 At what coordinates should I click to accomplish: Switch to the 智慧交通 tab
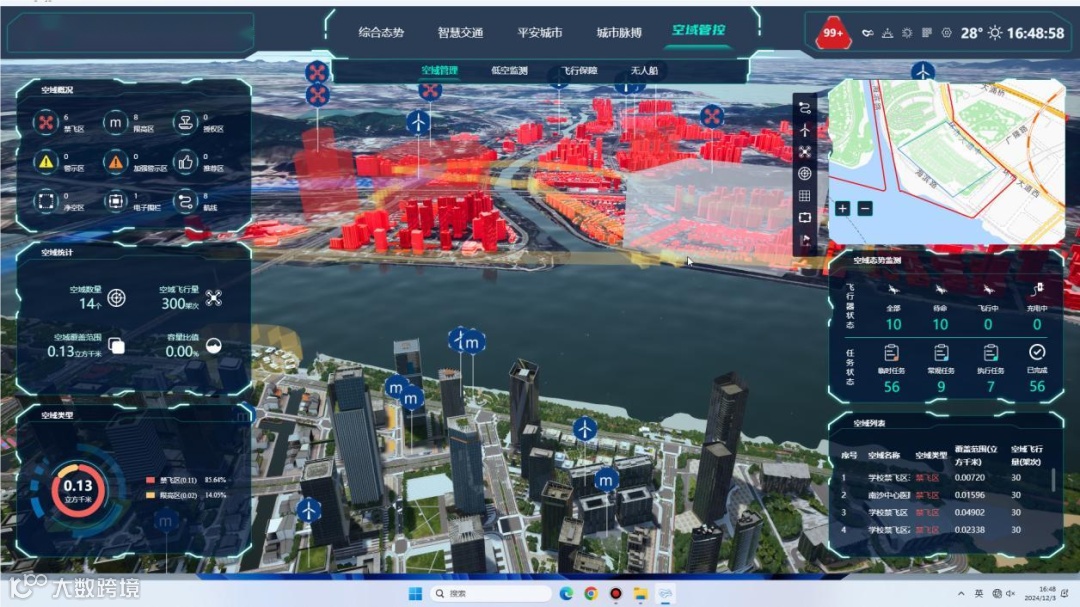pyautogui.click(x=460, y=32)
